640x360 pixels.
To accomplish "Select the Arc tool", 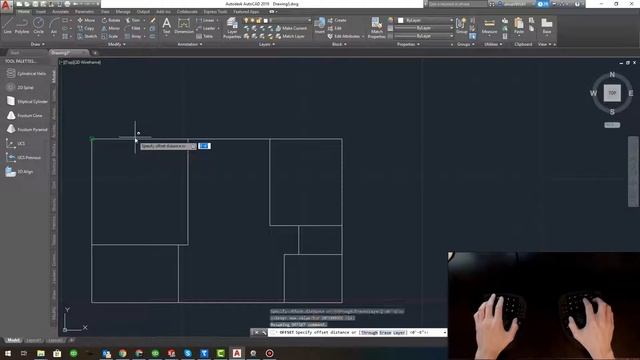I will (54, 25).
